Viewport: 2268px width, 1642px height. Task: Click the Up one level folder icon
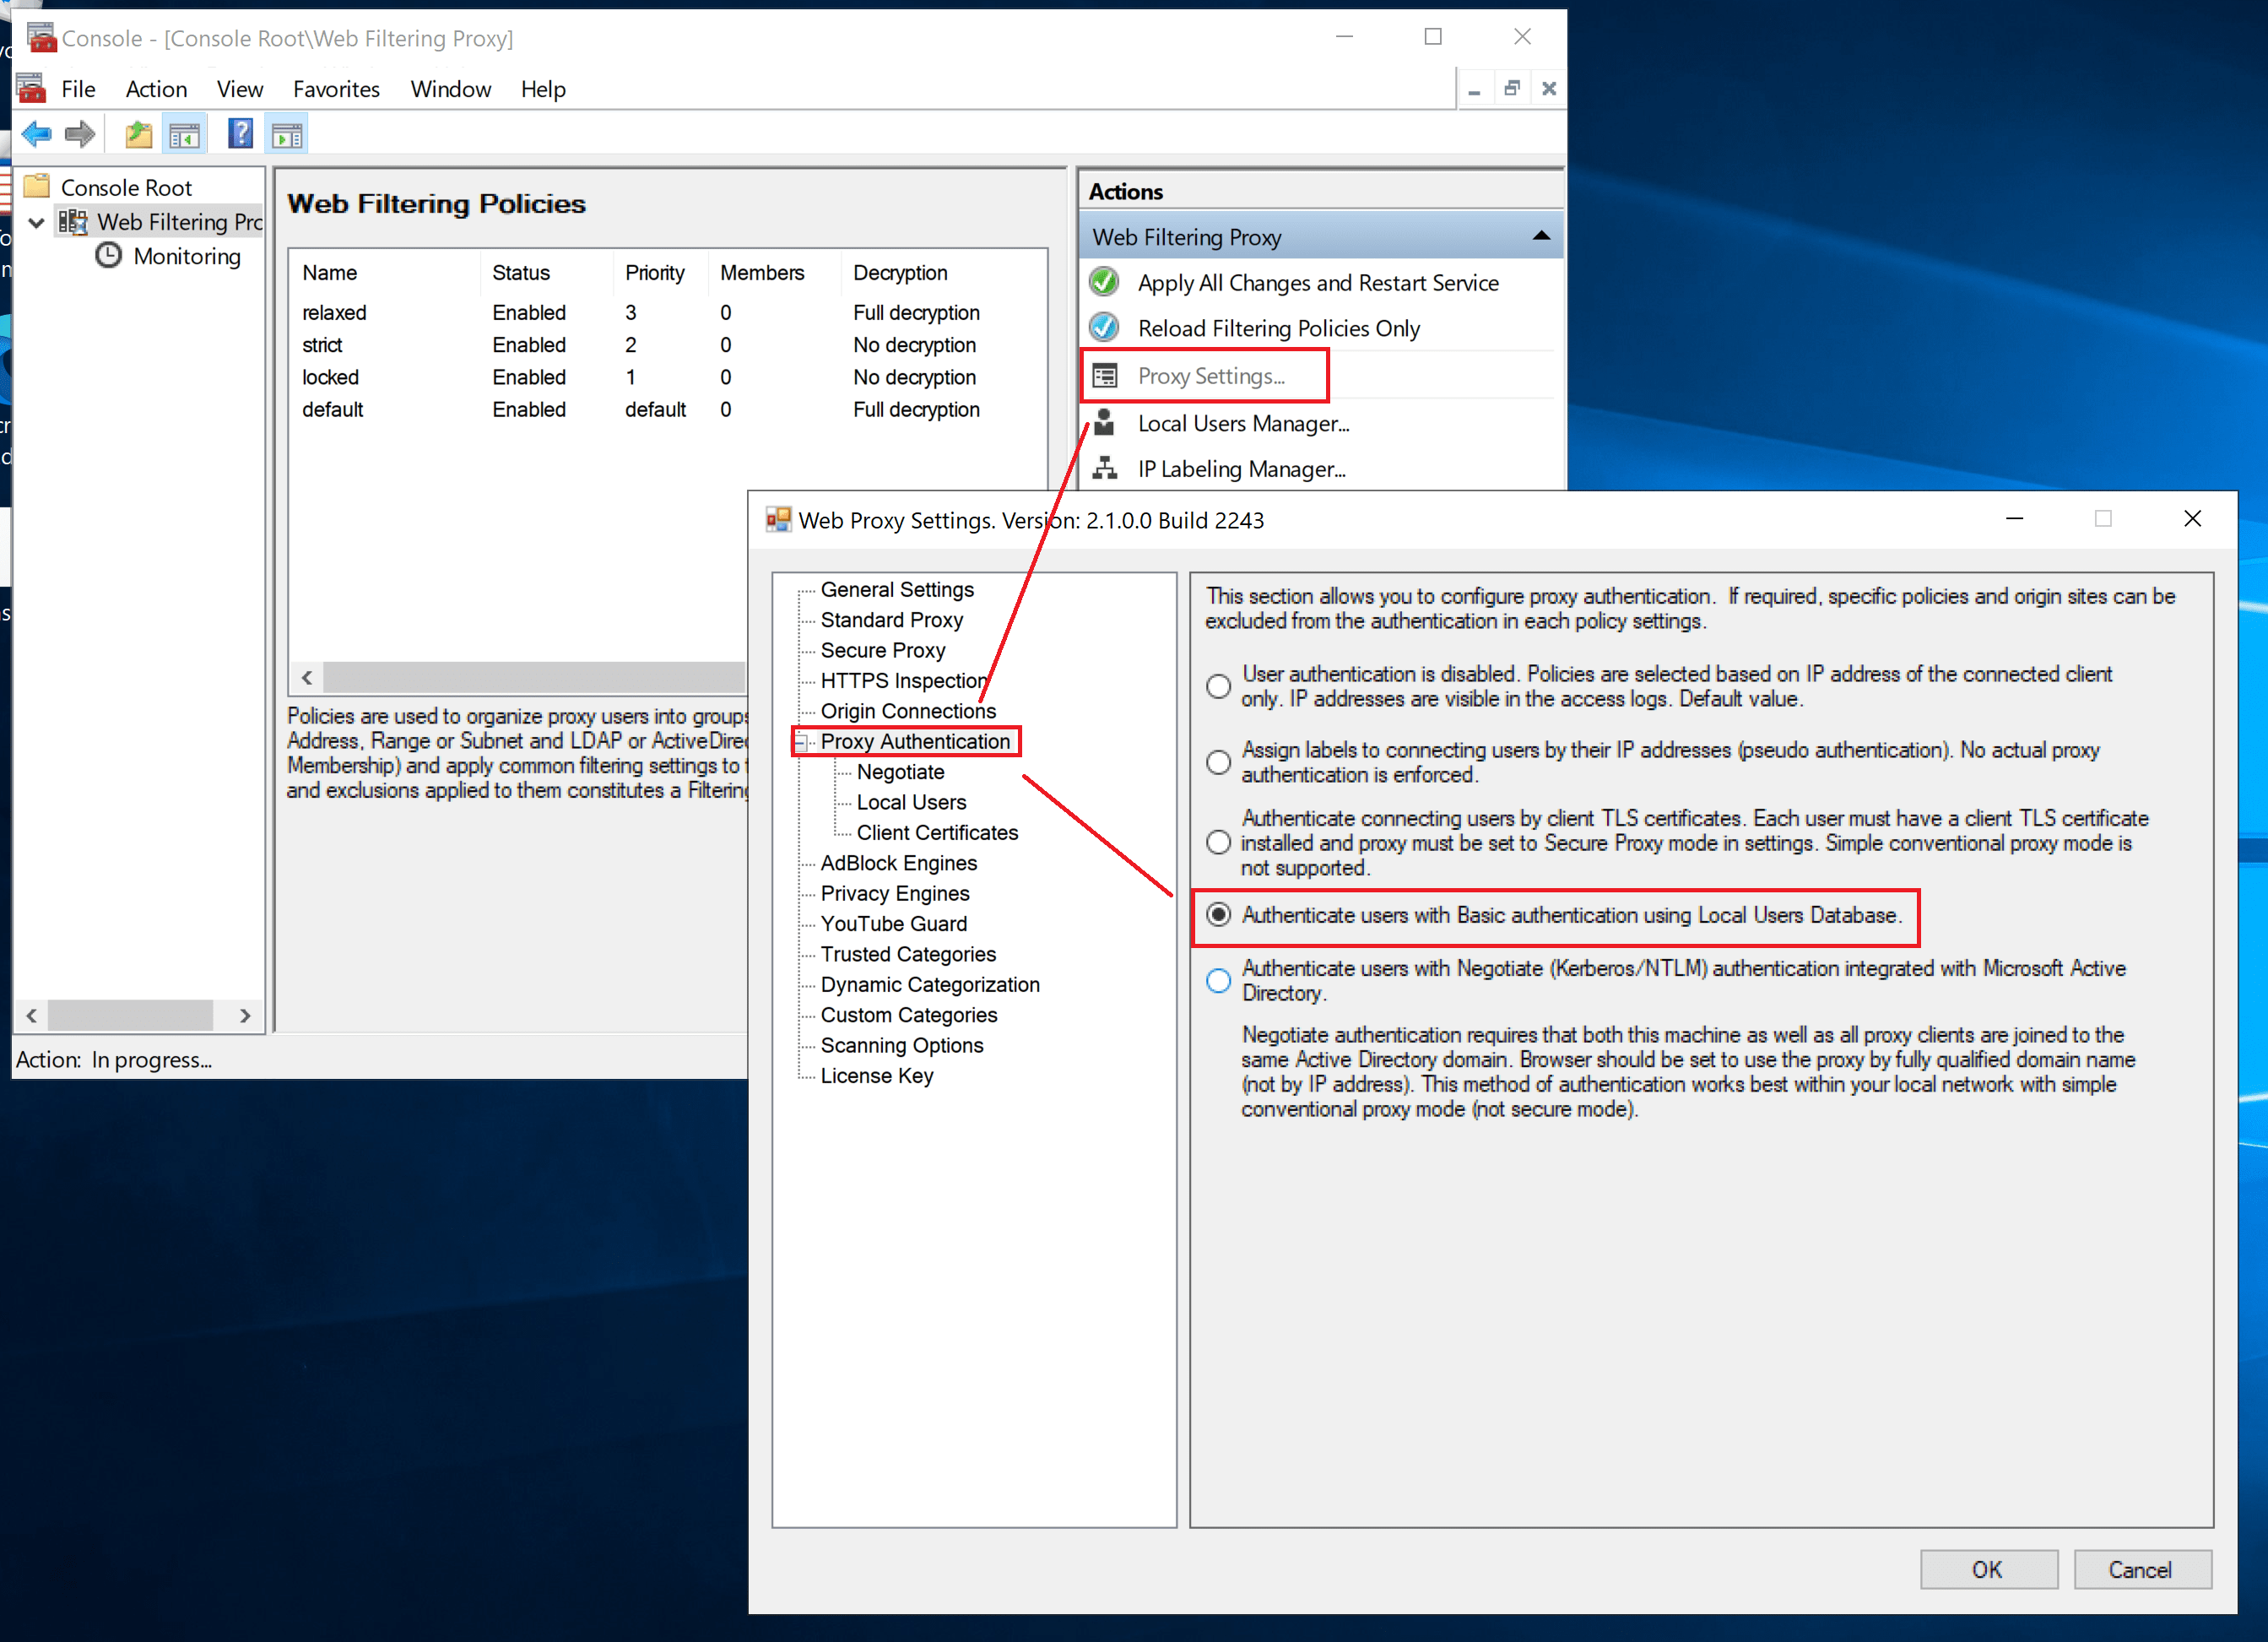click(x=138, y=134)
